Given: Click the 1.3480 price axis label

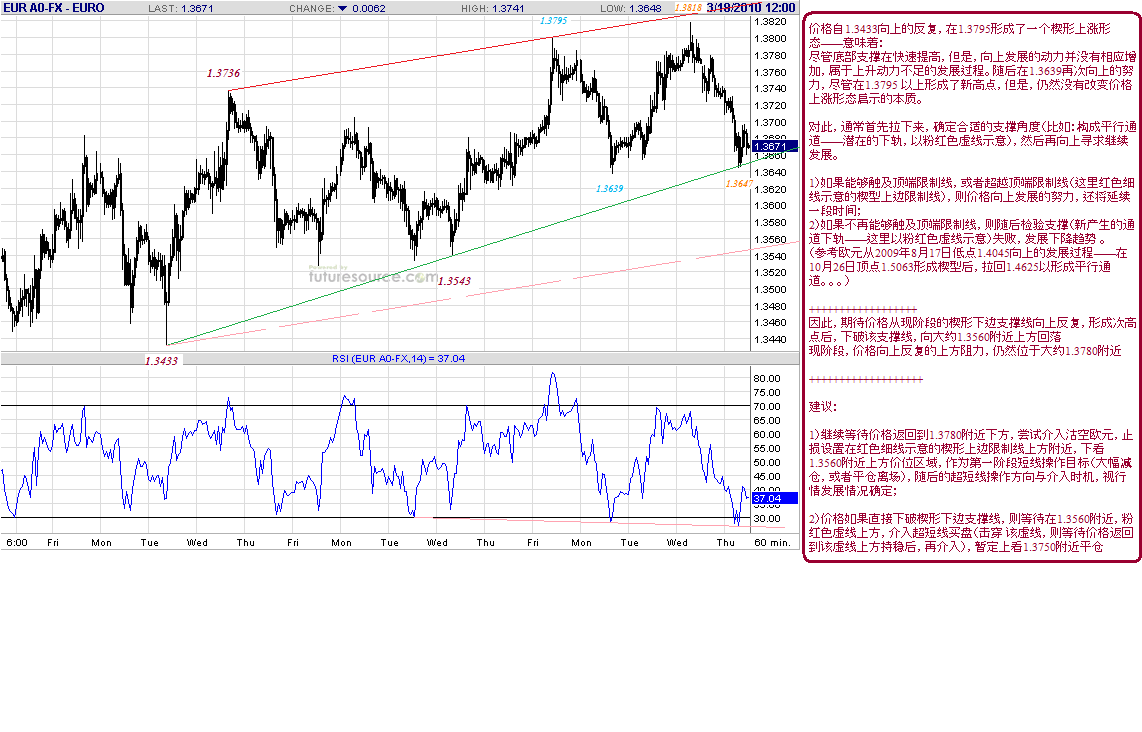Looking at the screenshot, I should [x=771, y=307].
